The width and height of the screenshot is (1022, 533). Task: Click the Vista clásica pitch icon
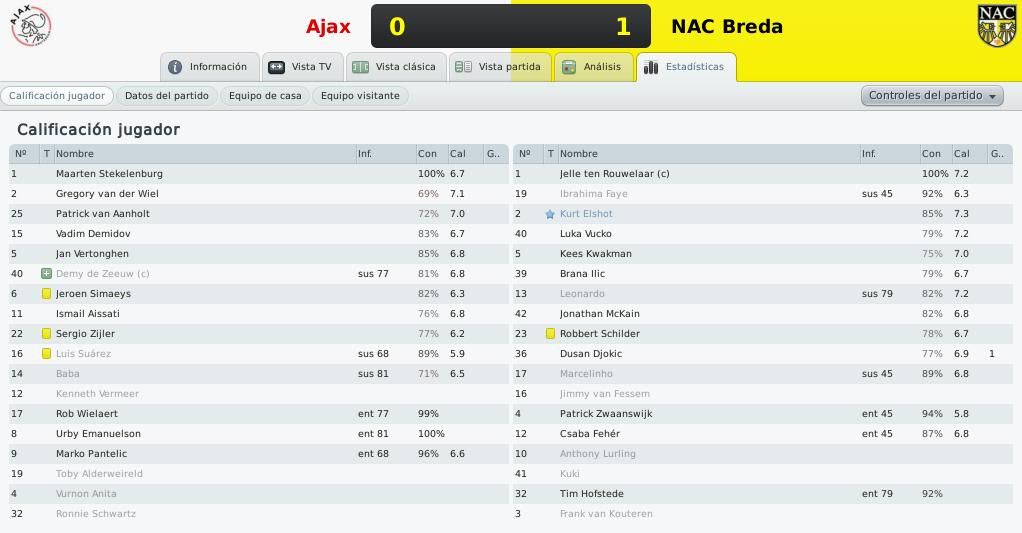coord(360,67)
